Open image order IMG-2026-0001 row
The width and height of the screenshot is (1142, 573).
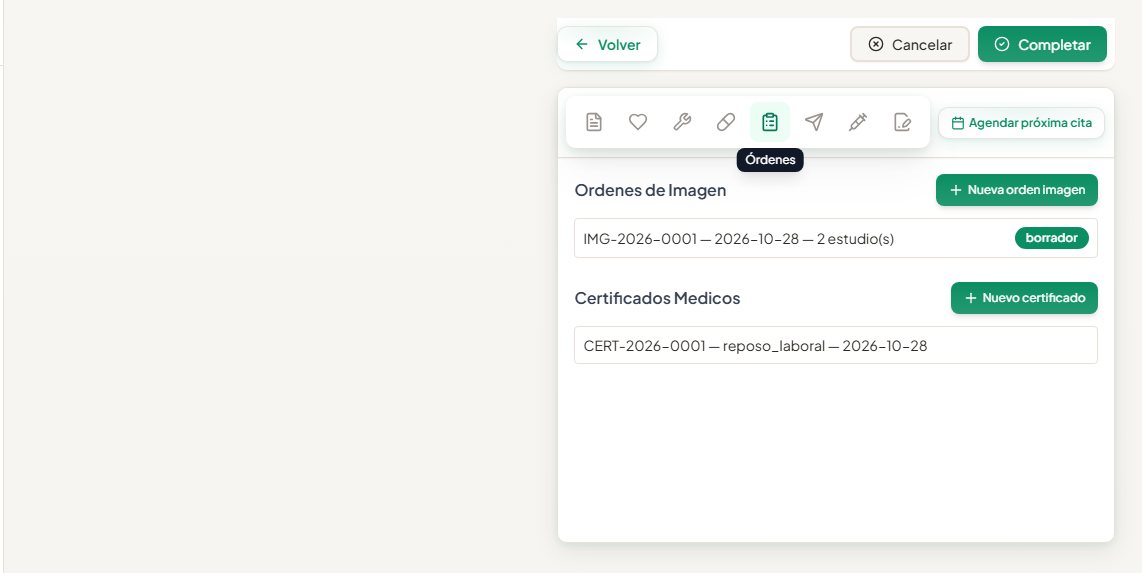[x=835, y=238]
